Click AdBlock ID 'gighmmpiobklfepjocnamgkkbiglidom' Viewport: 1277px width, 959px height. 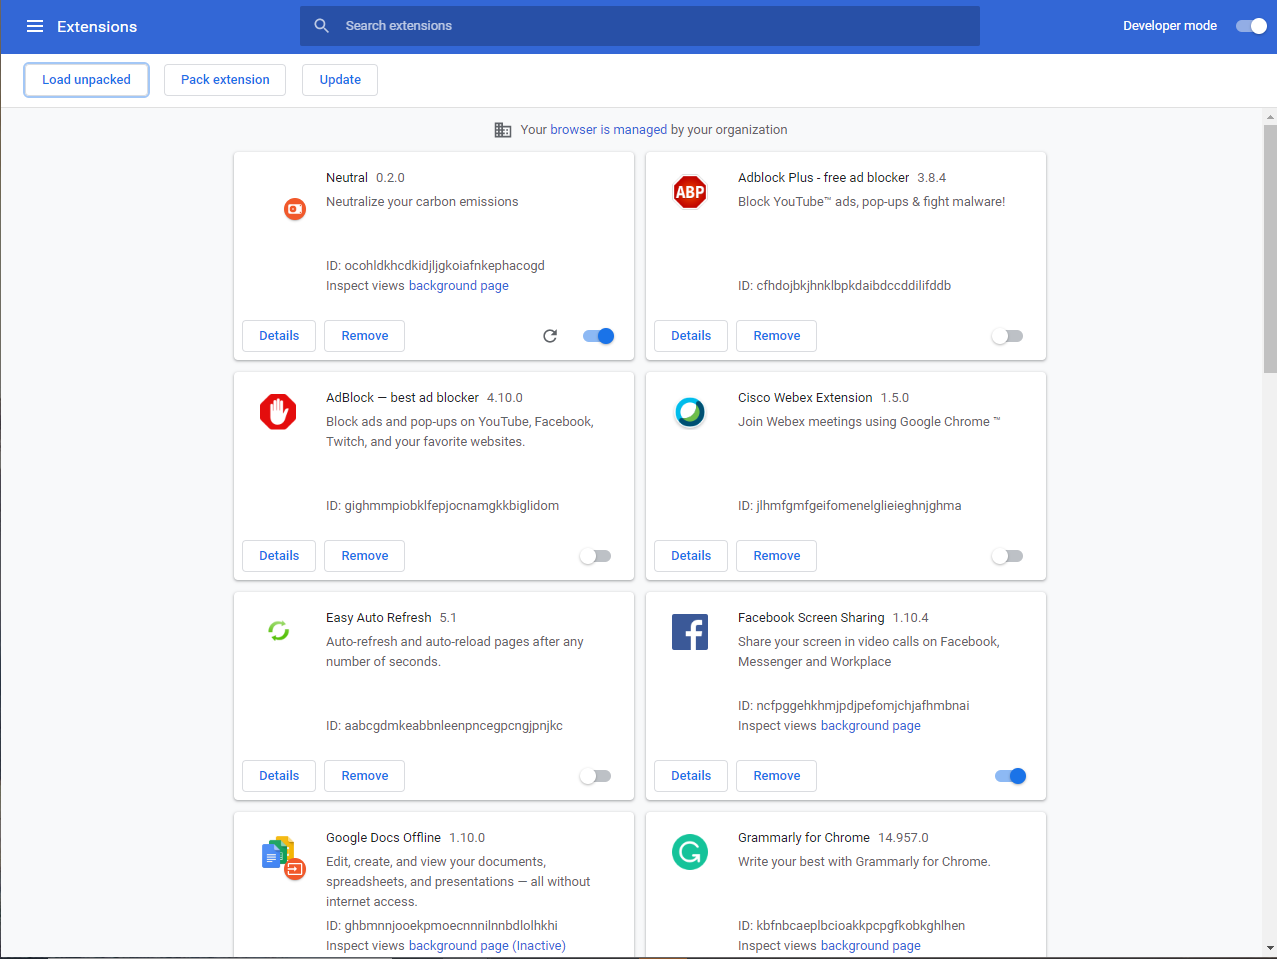click(x=452, y=506)
